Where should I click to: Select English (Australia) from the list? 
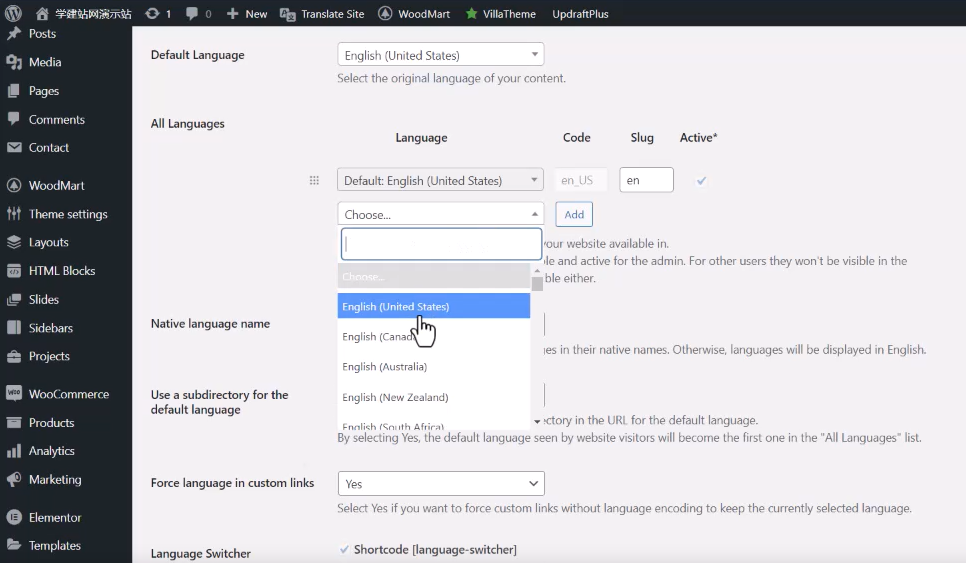[x=385, y=367]
